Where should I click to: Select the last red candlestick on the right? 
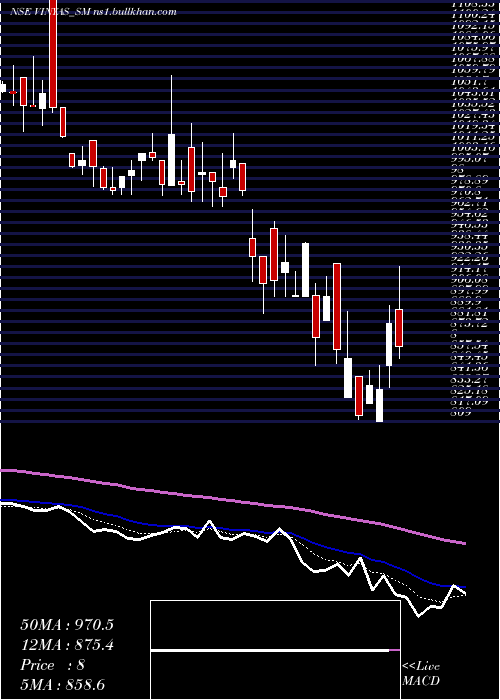click(399, 327)
